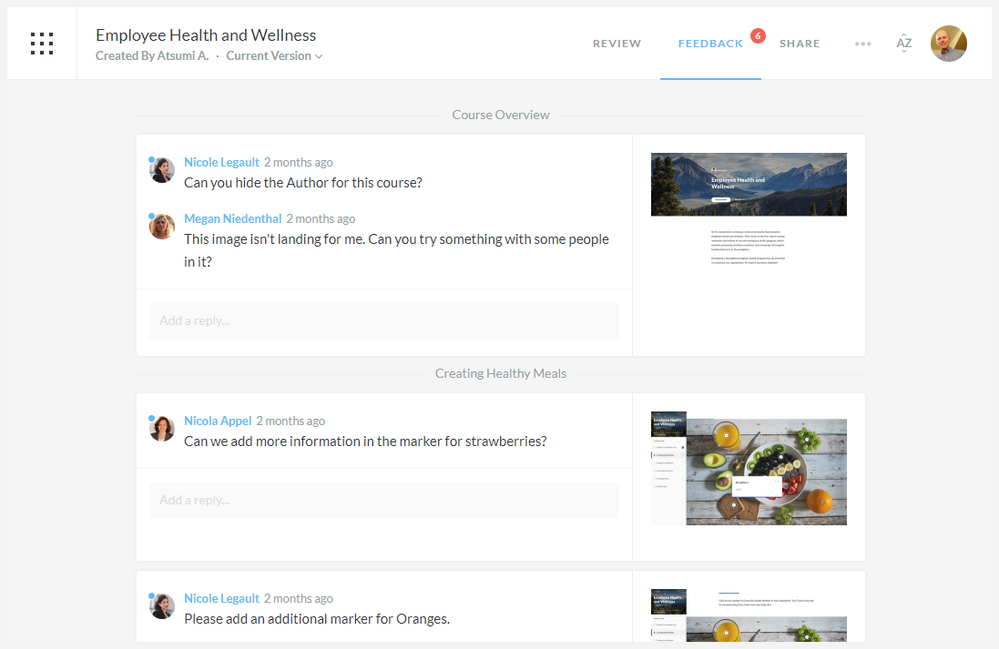Click comment 'Can you hide the Author for this course?'
Image resolution: width=999 pixels, height=649 pixels.
[303, 183]
